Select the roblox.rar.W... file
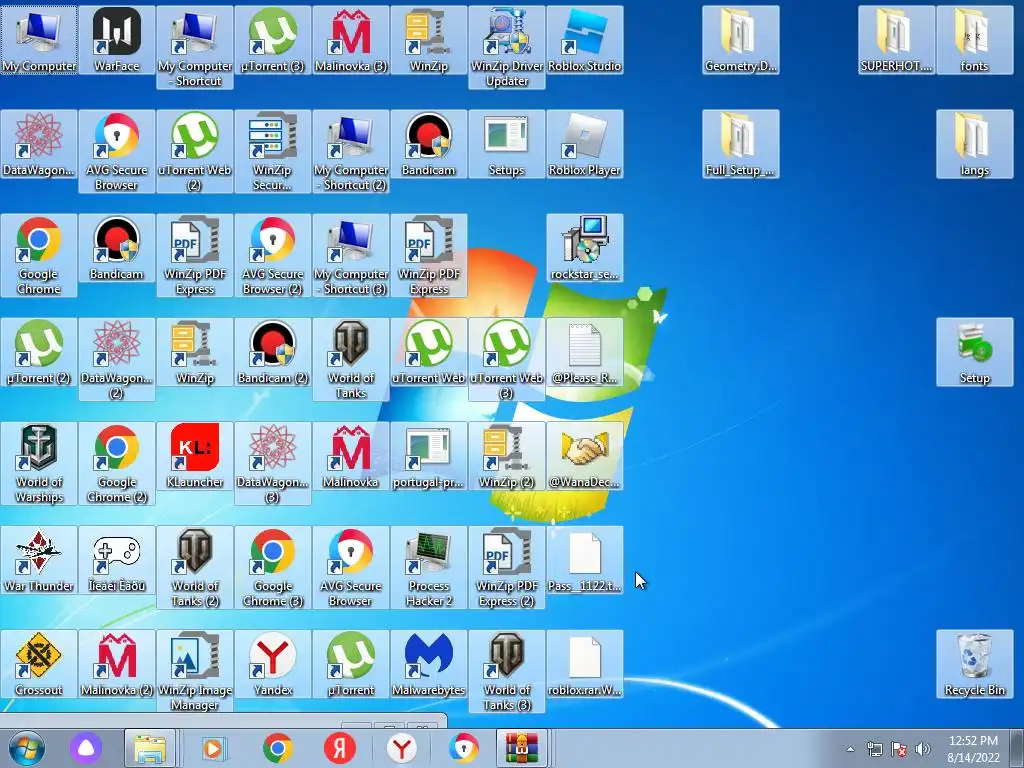Image resolution: width=1024 pixels, height=768 pixels. (584, 663)
